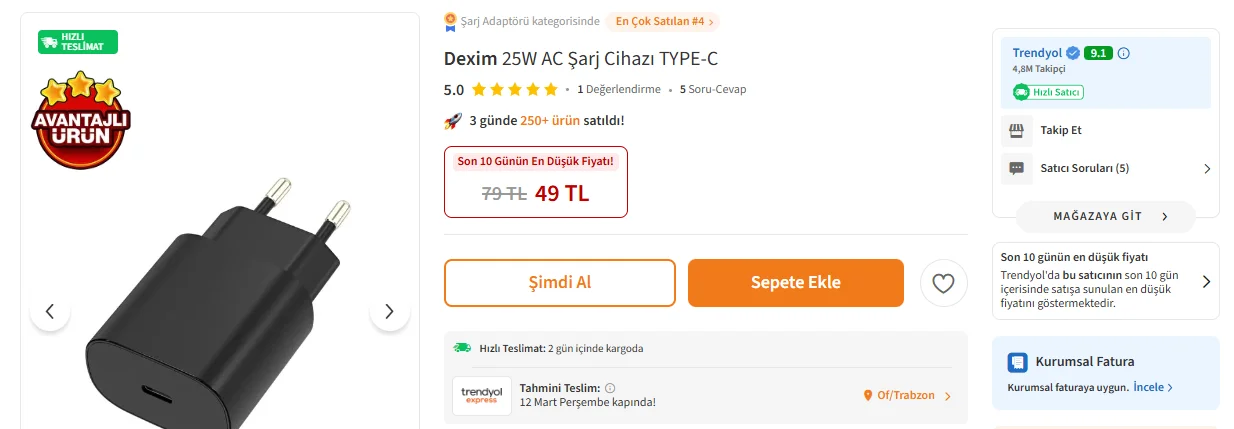Open the 5 Soru-Cevap link
This screenshot has width=1234, height=429.
[x=713, y=89]
